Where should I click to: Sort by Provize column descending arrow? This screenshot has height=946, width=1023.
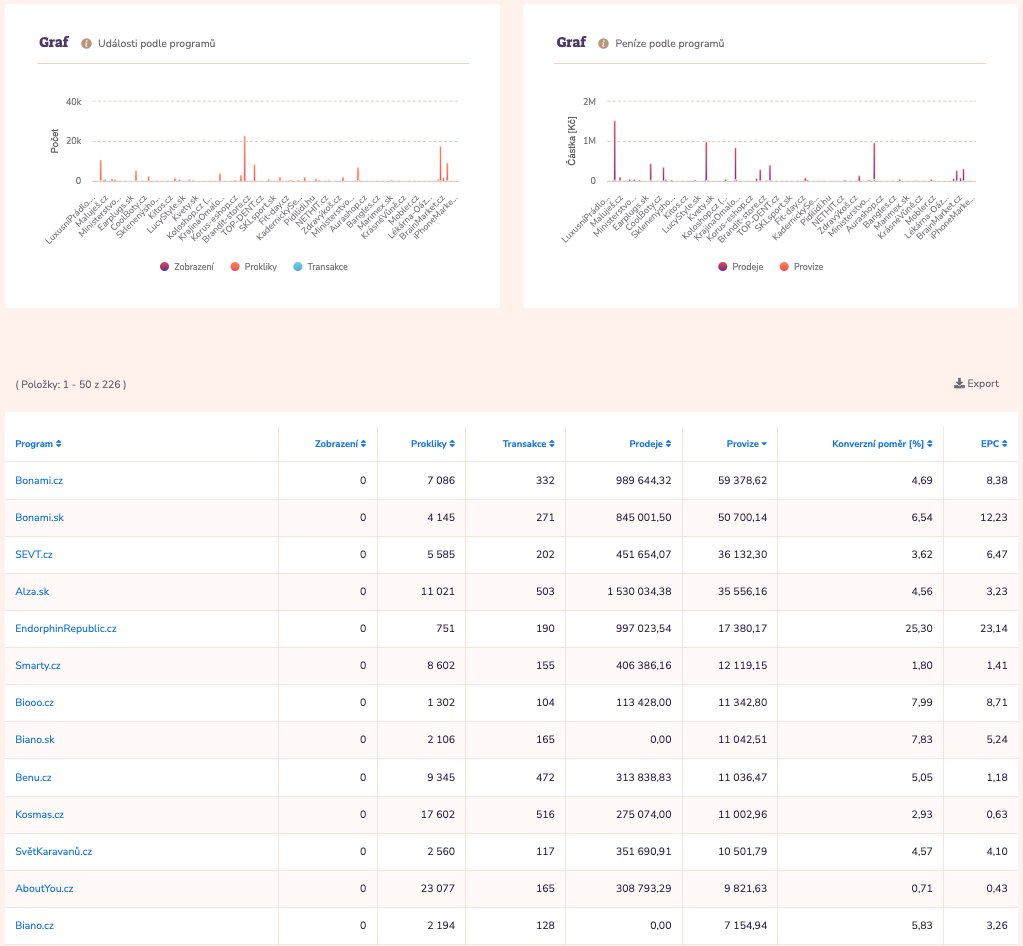(x=764, y=444)
